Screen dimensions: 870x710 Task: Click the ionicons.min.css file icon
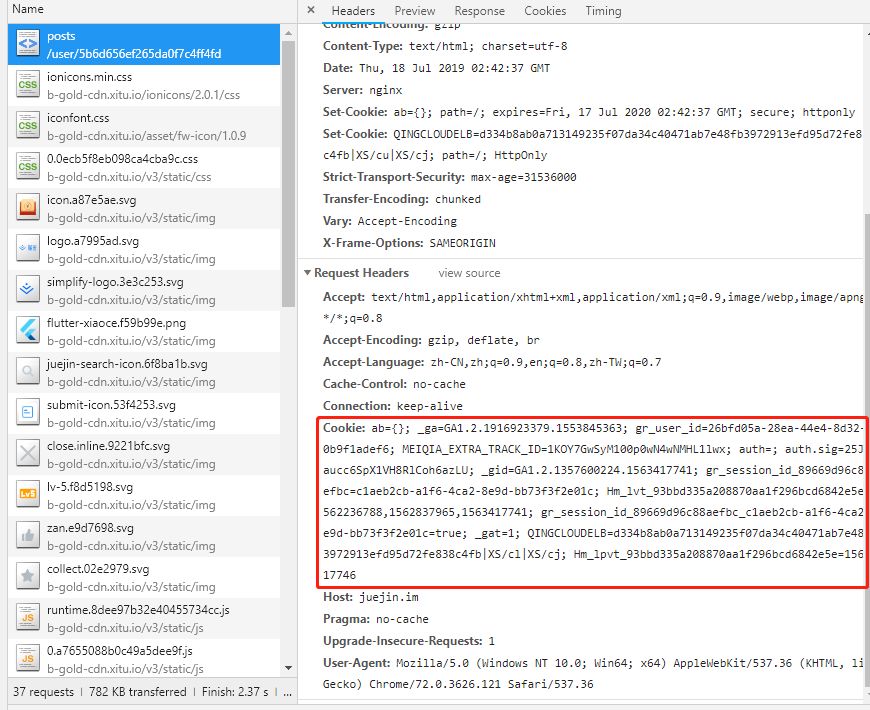pos(28,85)
